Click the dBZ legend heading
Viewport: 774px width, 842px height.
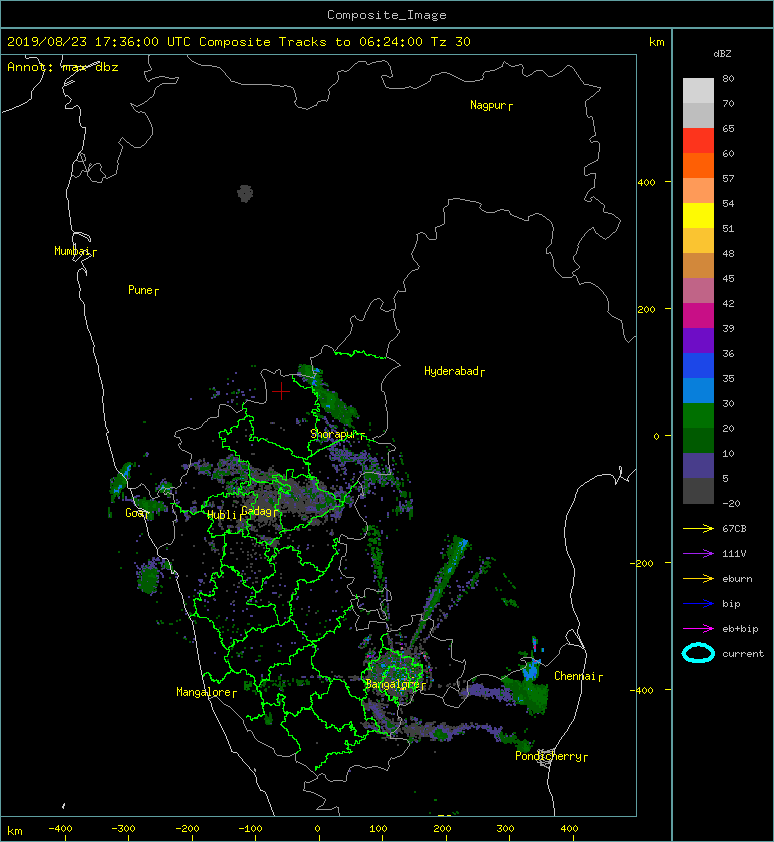[722, 54]
